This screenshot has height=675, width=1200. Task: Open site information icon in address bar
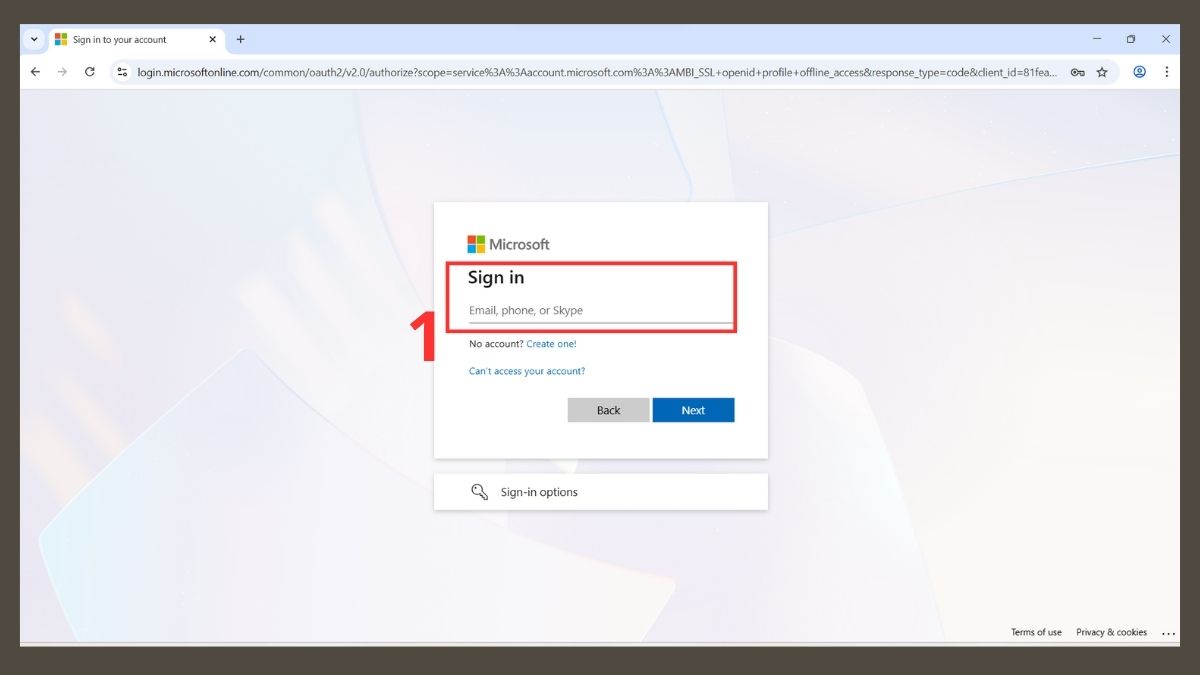122,72
